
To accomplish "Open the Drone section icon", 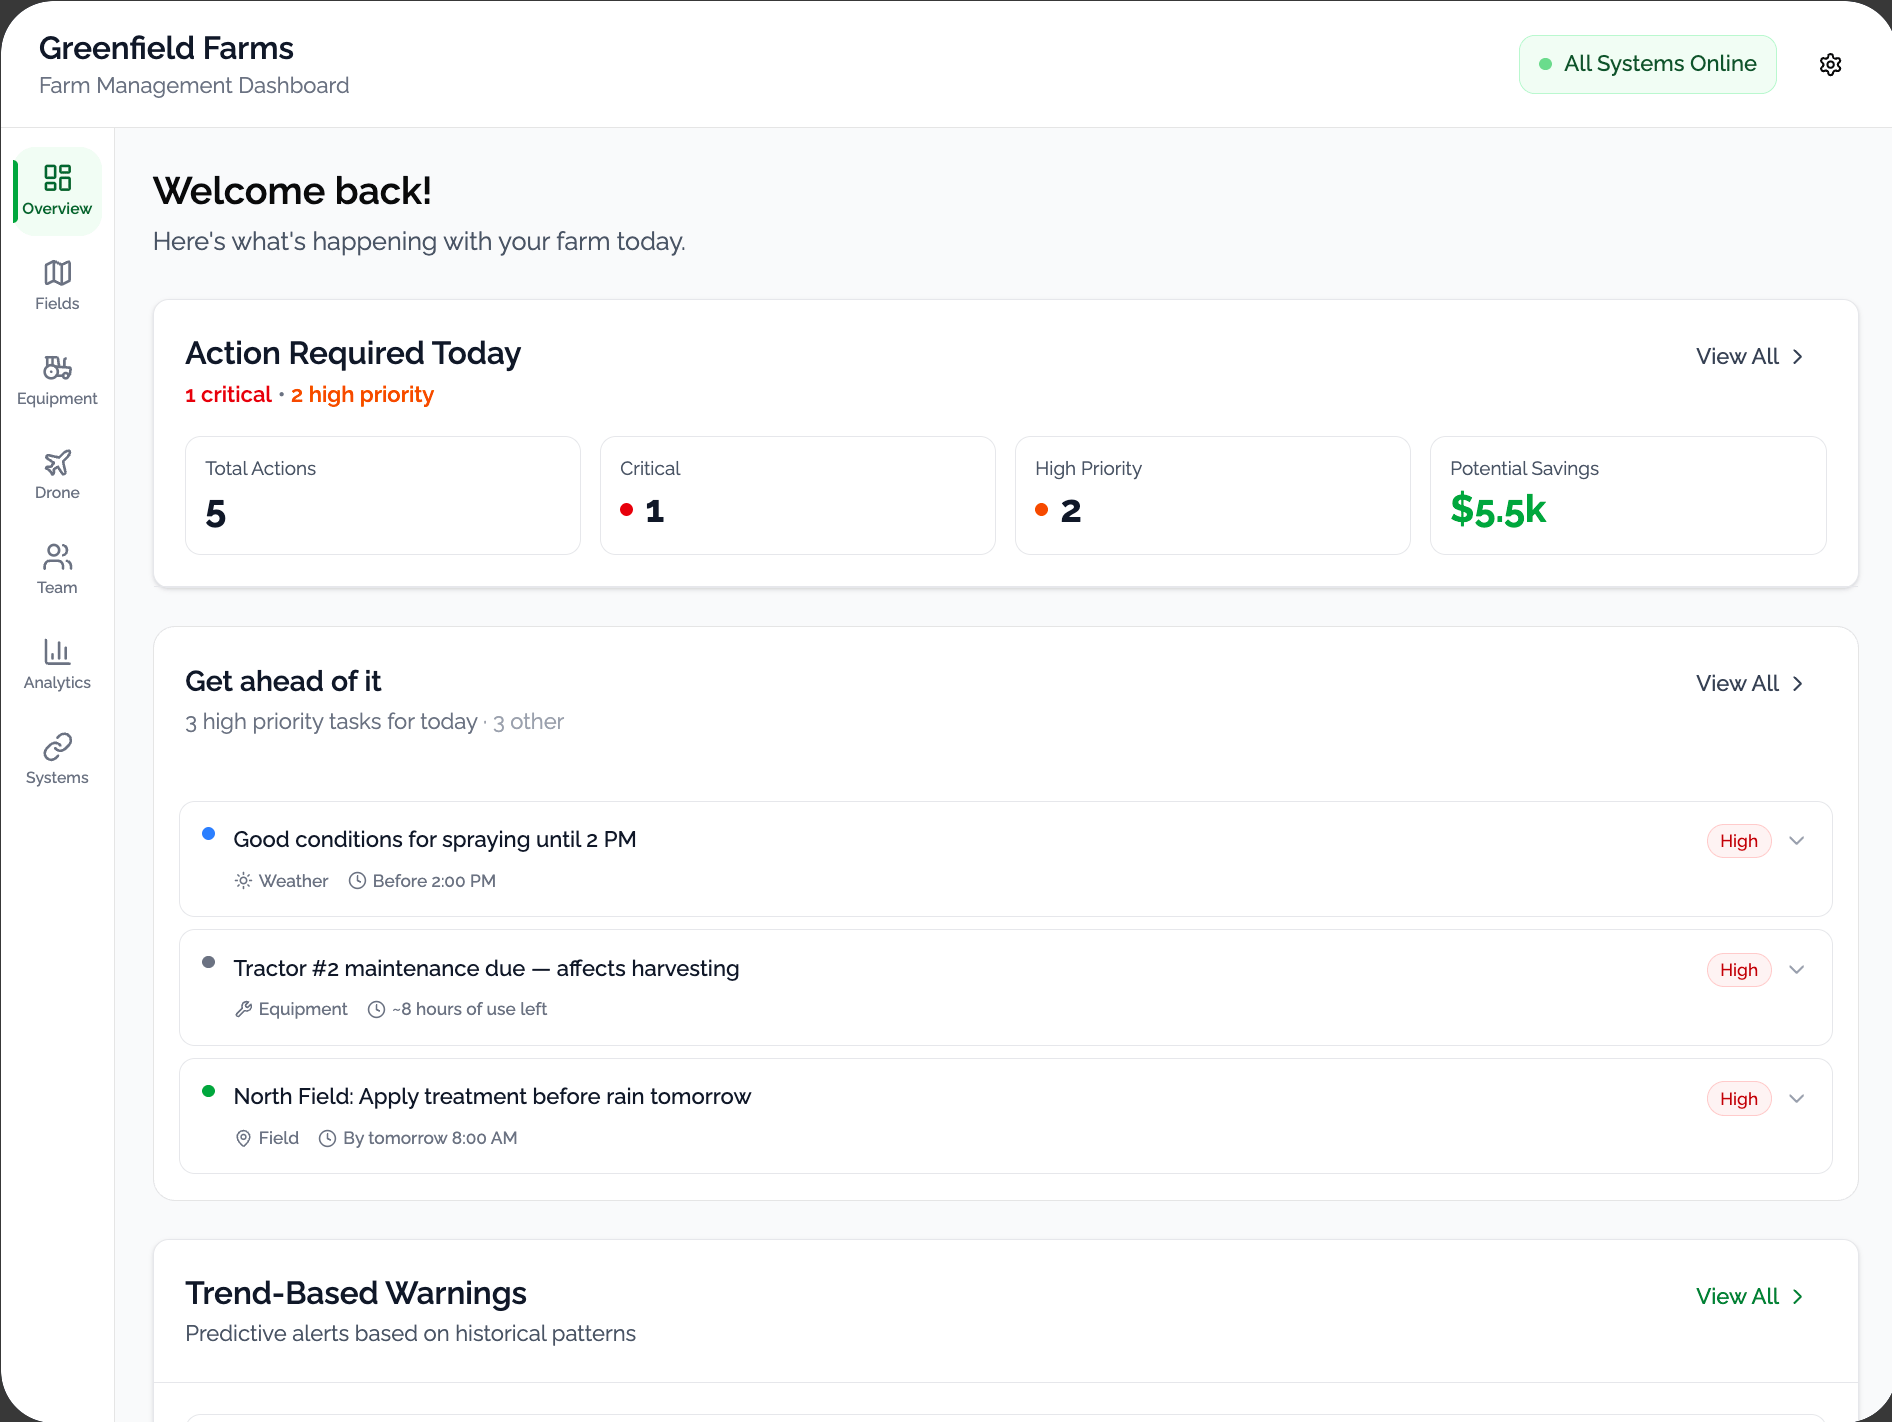I will click(57, 463).
